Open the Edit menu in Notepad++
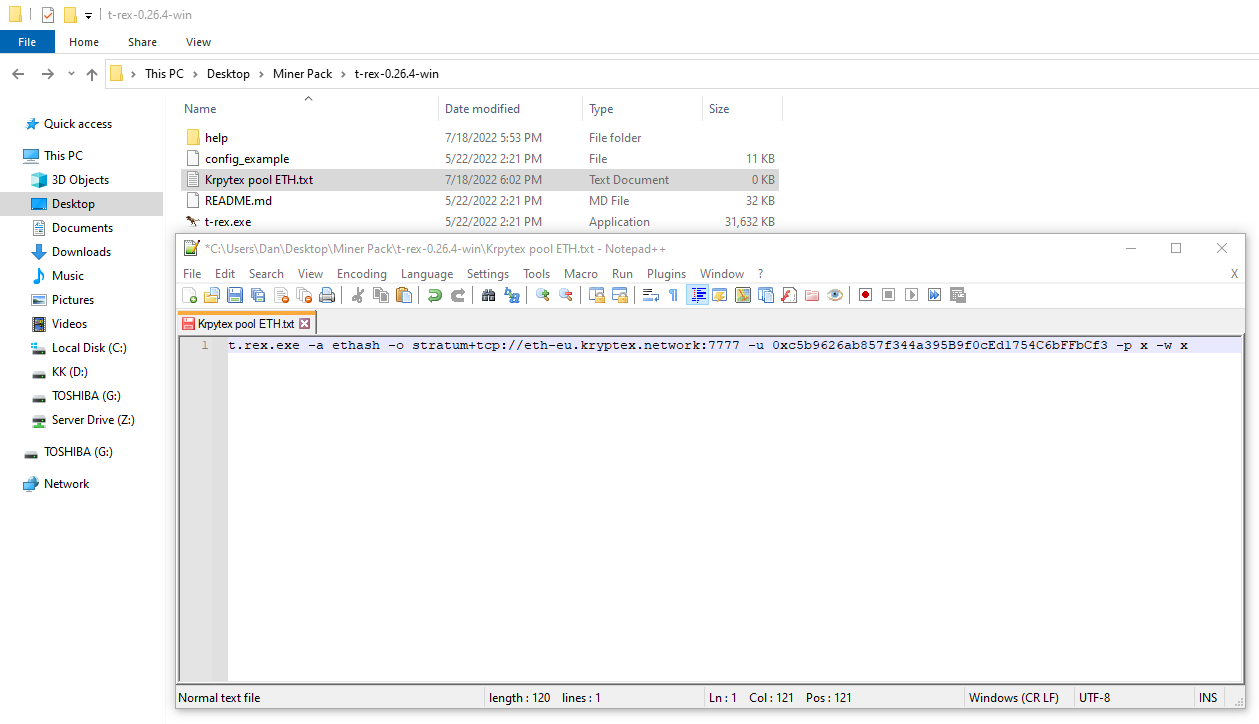Screen dimensions: 1259x724 (x=225, y=273)
